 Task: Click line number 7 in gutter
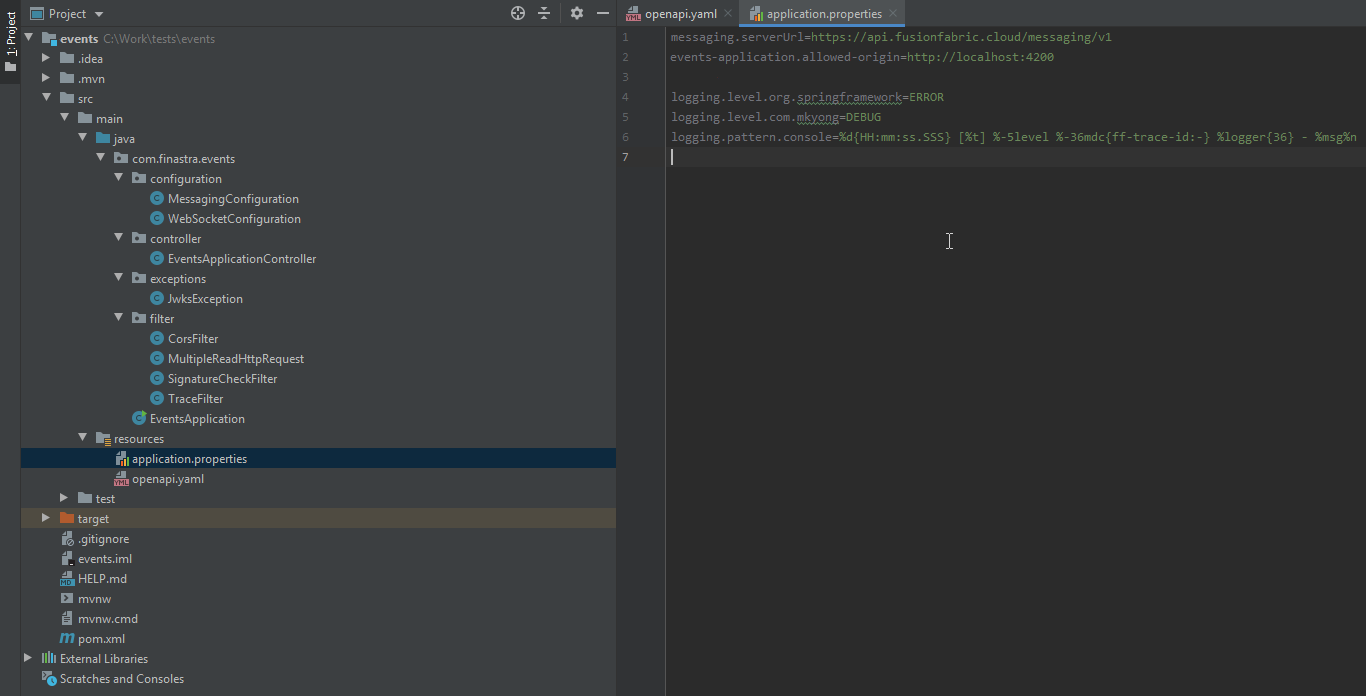(626, 158)
